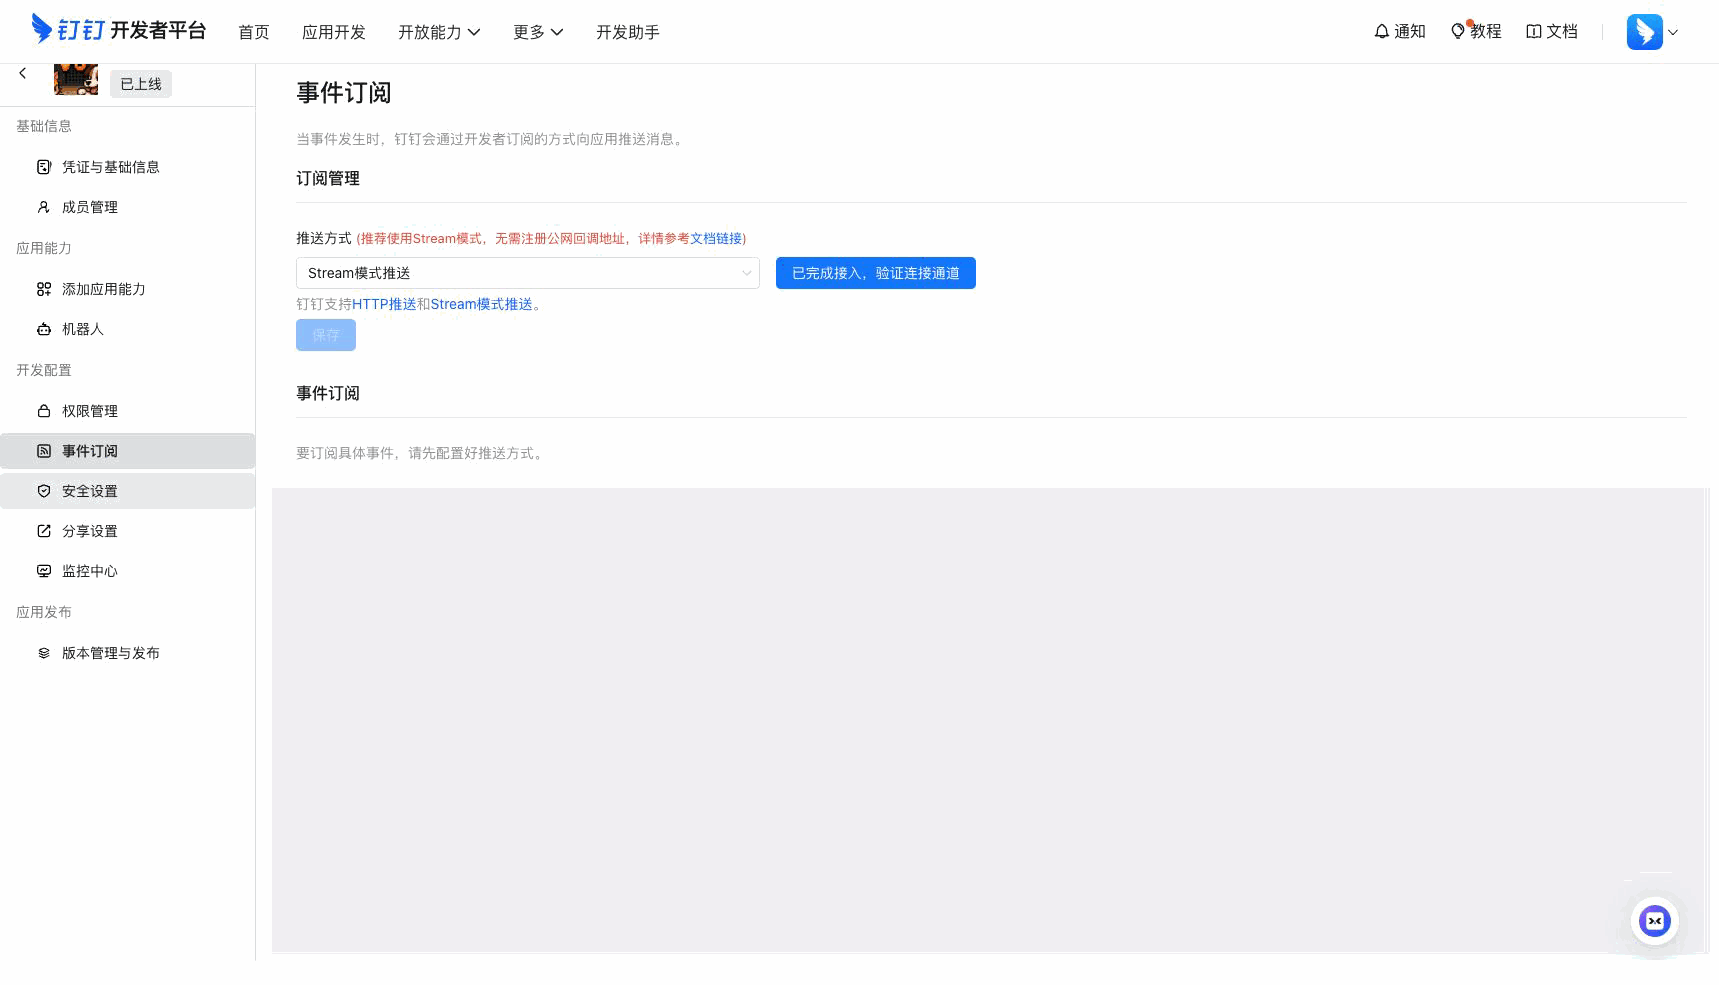The width and height of the screenshot is (1719, 985).
Task: Select 版本管理与发布 in sidebar
Action: tap(128, 653)
